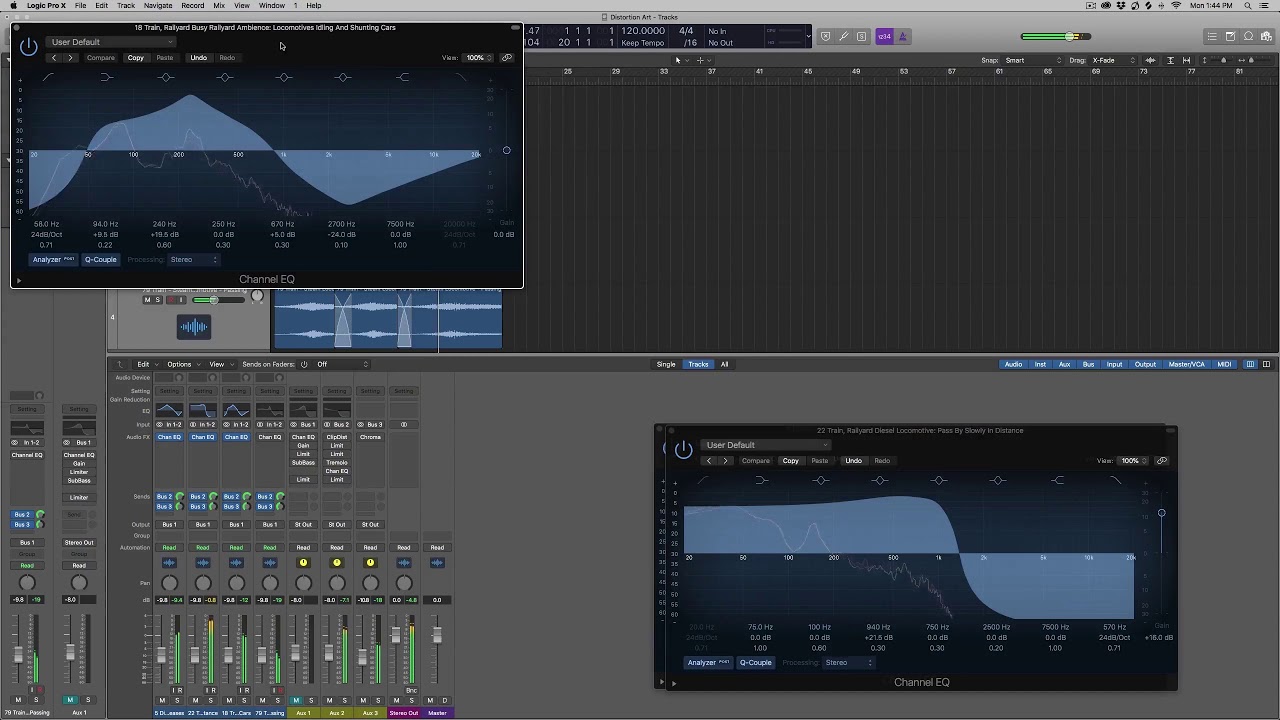This screenshot has height=720, width=1280.
Task: Click Copy in the top-left Channel EQ
Action: point(135,58)
